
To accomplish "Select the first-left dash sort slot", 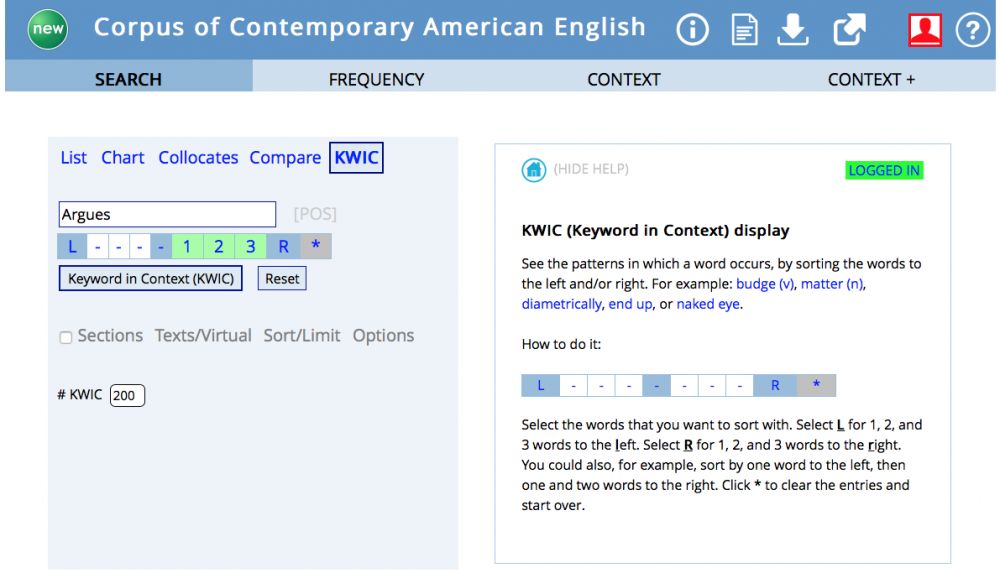I will [x=140, y=246].
